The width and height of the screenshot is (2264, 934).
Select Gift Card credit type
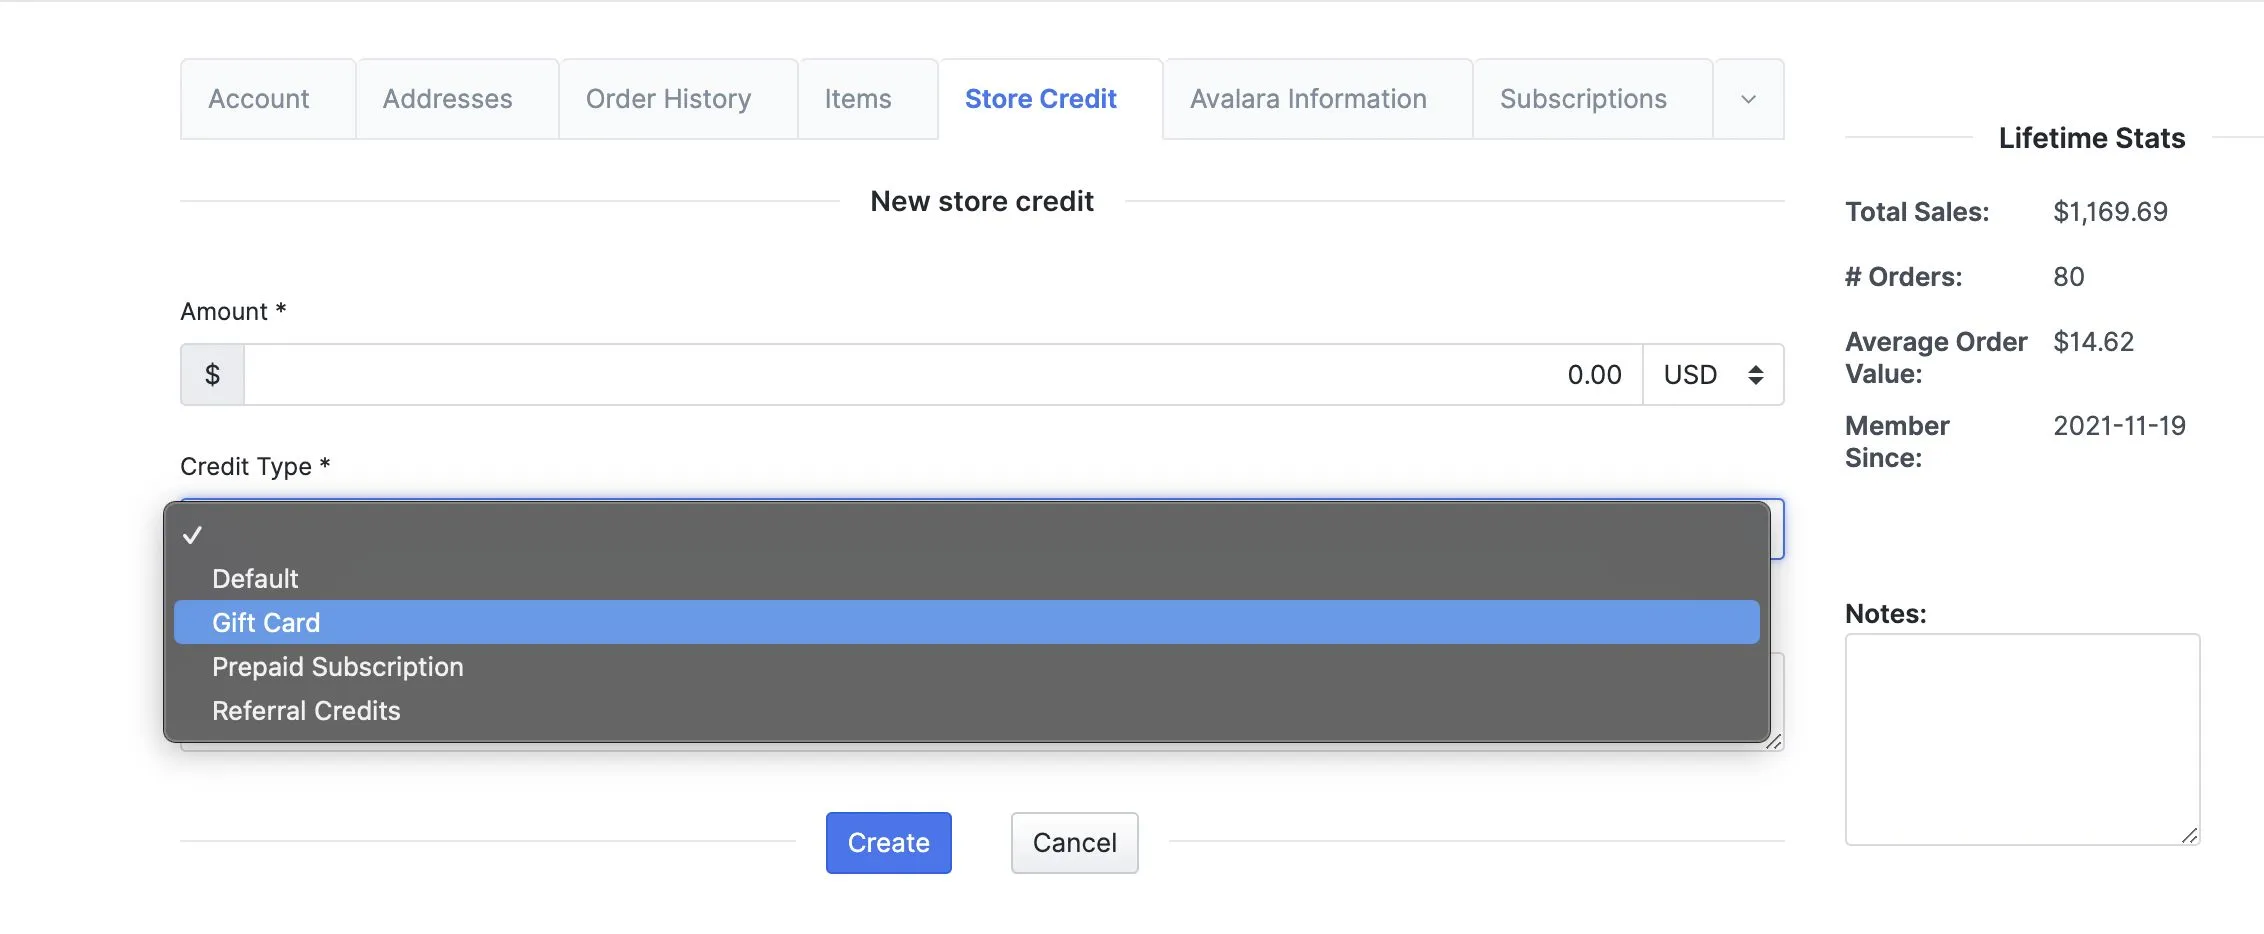967,622
